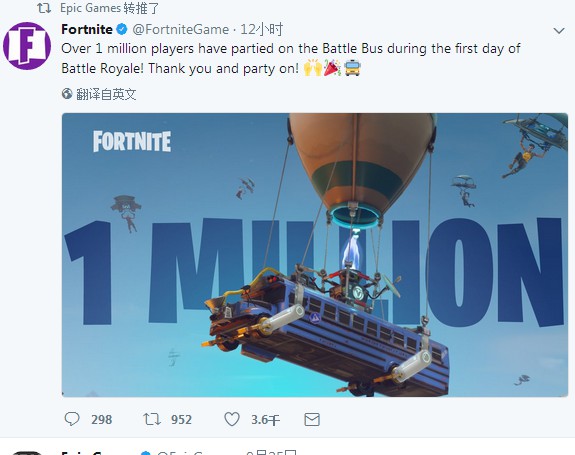Open the Fortnite purple F avatar
Viewport: 575px width, 455px height.
point(27,46)
